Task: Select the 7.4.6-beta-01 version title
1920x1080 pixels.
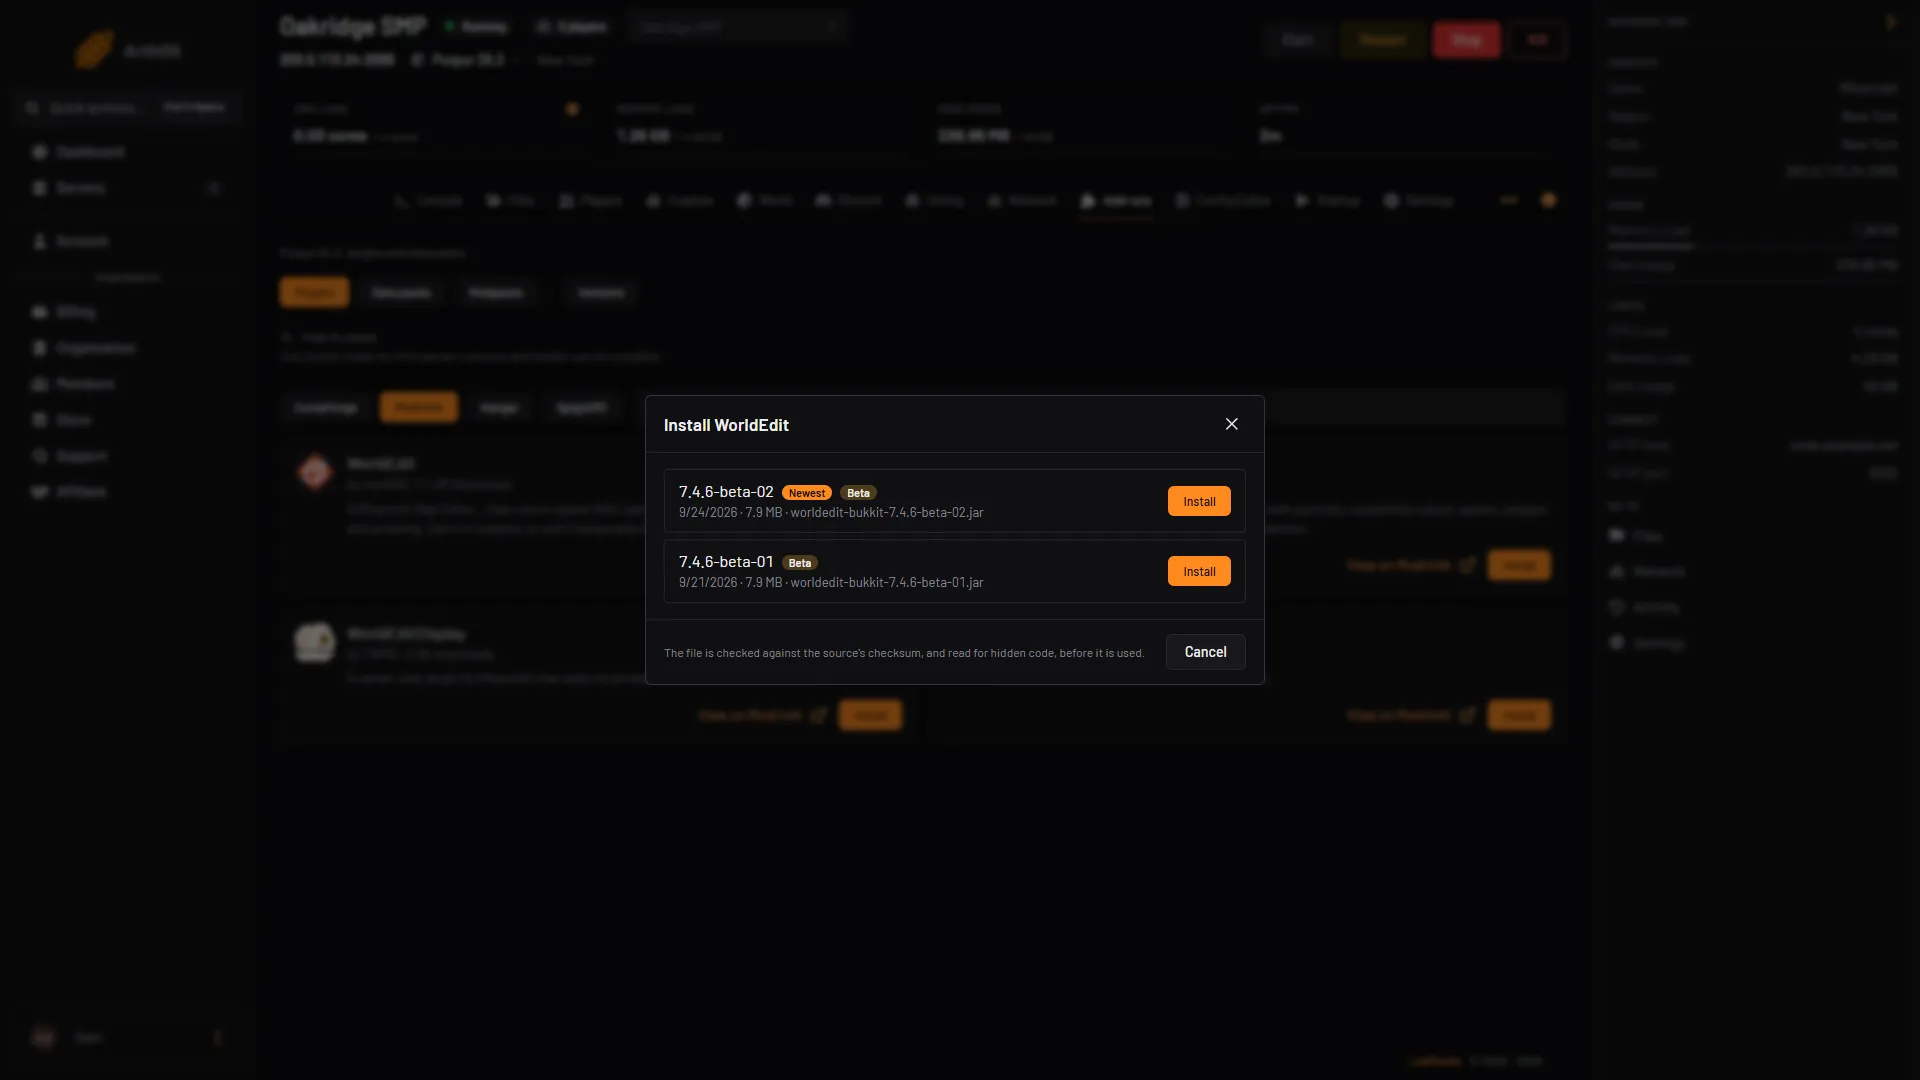Action: pos(726,562)
